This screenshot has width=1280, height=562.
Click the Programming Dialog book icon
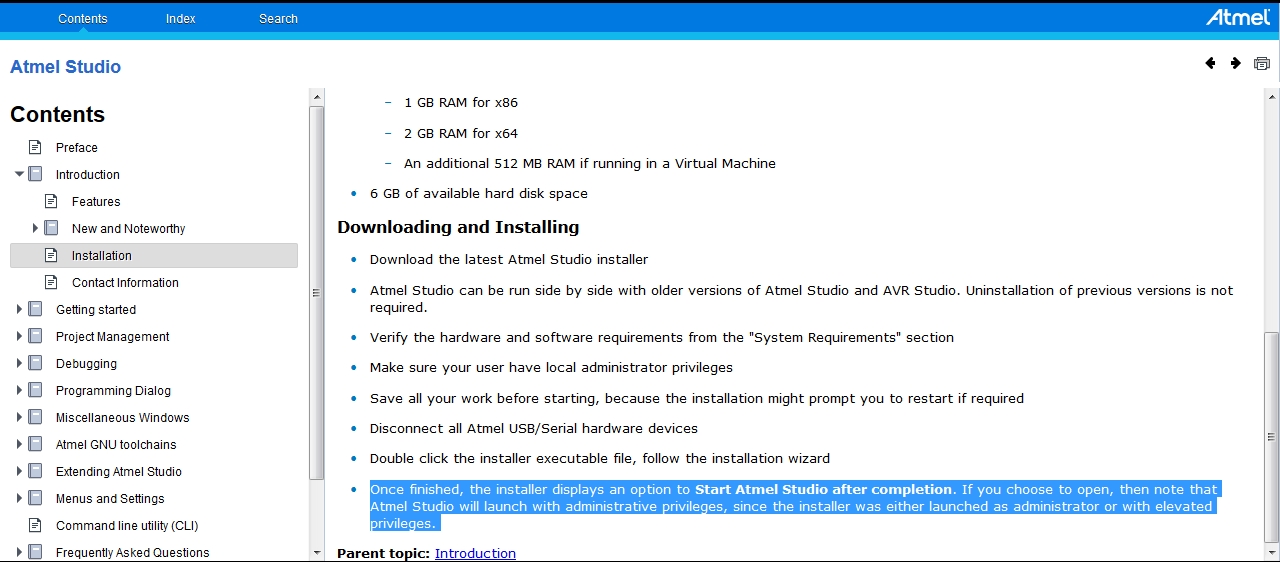[35, 390]
